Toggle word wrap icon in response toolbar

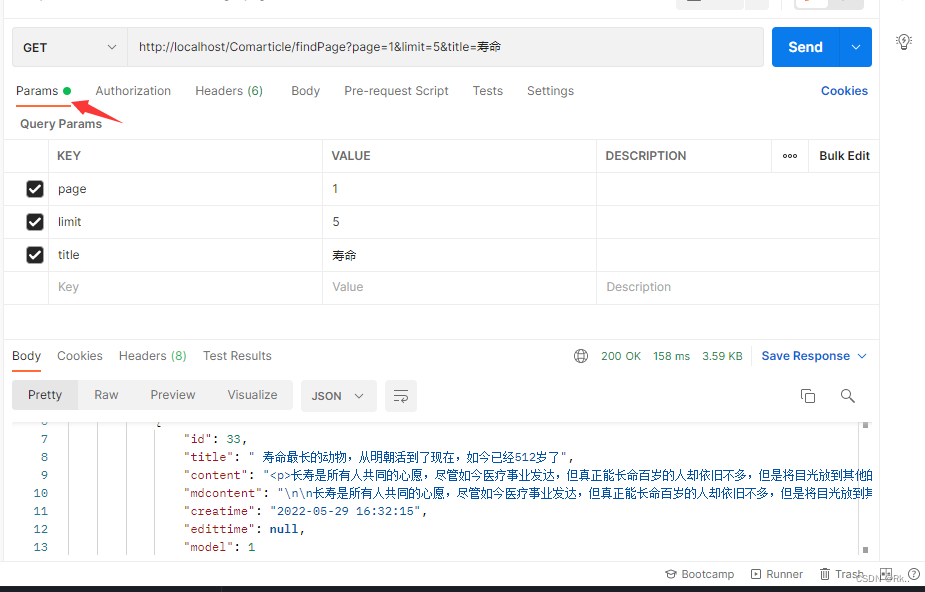click(x=401, y=396)
